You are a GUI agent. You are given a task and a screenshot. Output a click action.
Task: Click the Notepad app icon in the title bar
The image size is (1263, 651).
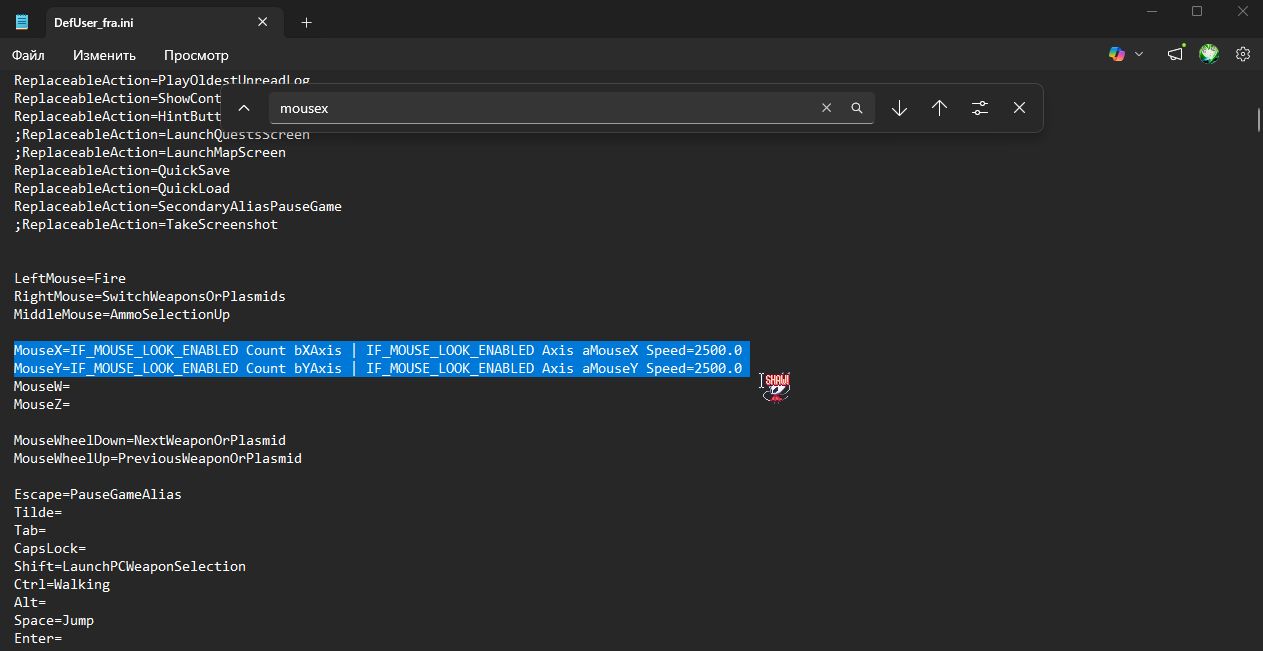[x=22, y=21]
